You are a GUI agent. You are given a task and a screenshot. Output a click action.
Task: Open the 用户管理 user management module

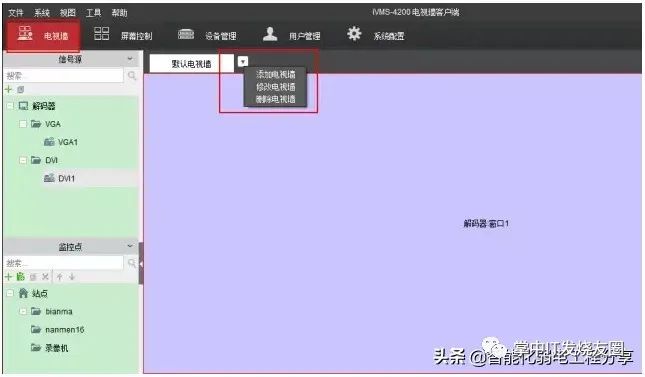pos(292,35)
